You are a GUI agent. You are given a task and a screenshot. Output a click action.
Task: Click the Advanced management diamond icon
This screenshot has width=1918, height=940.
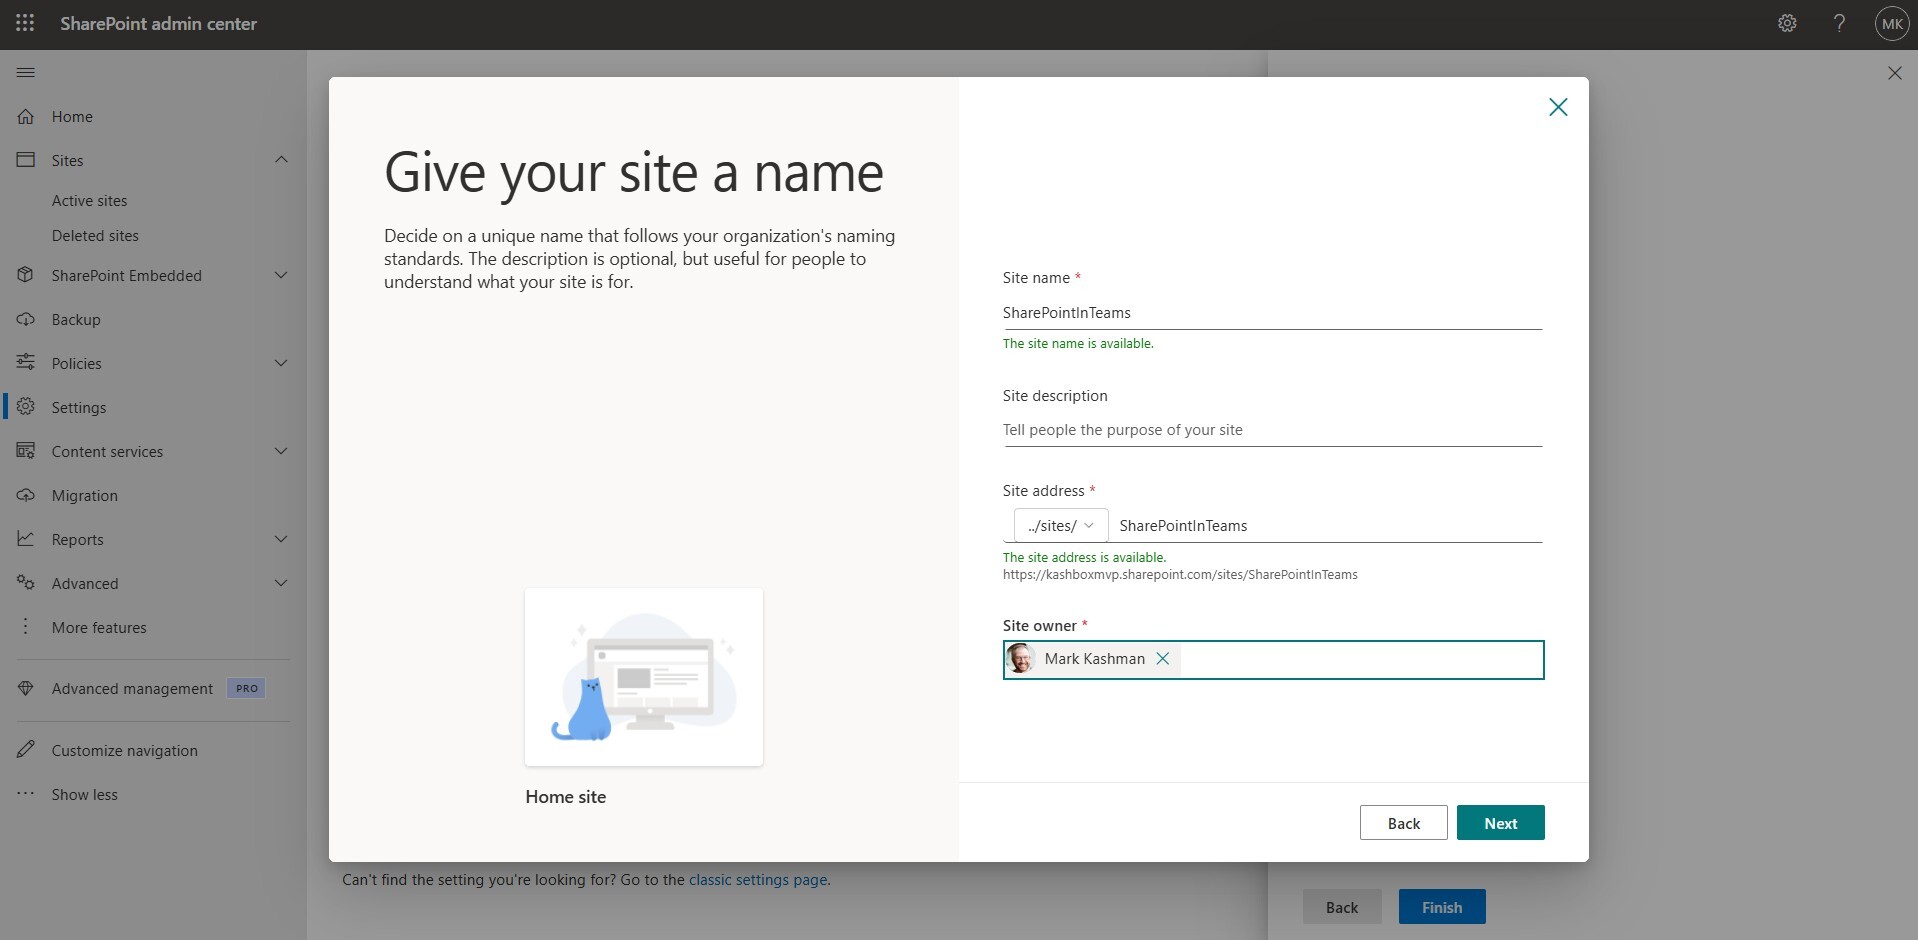pos(26,688)
